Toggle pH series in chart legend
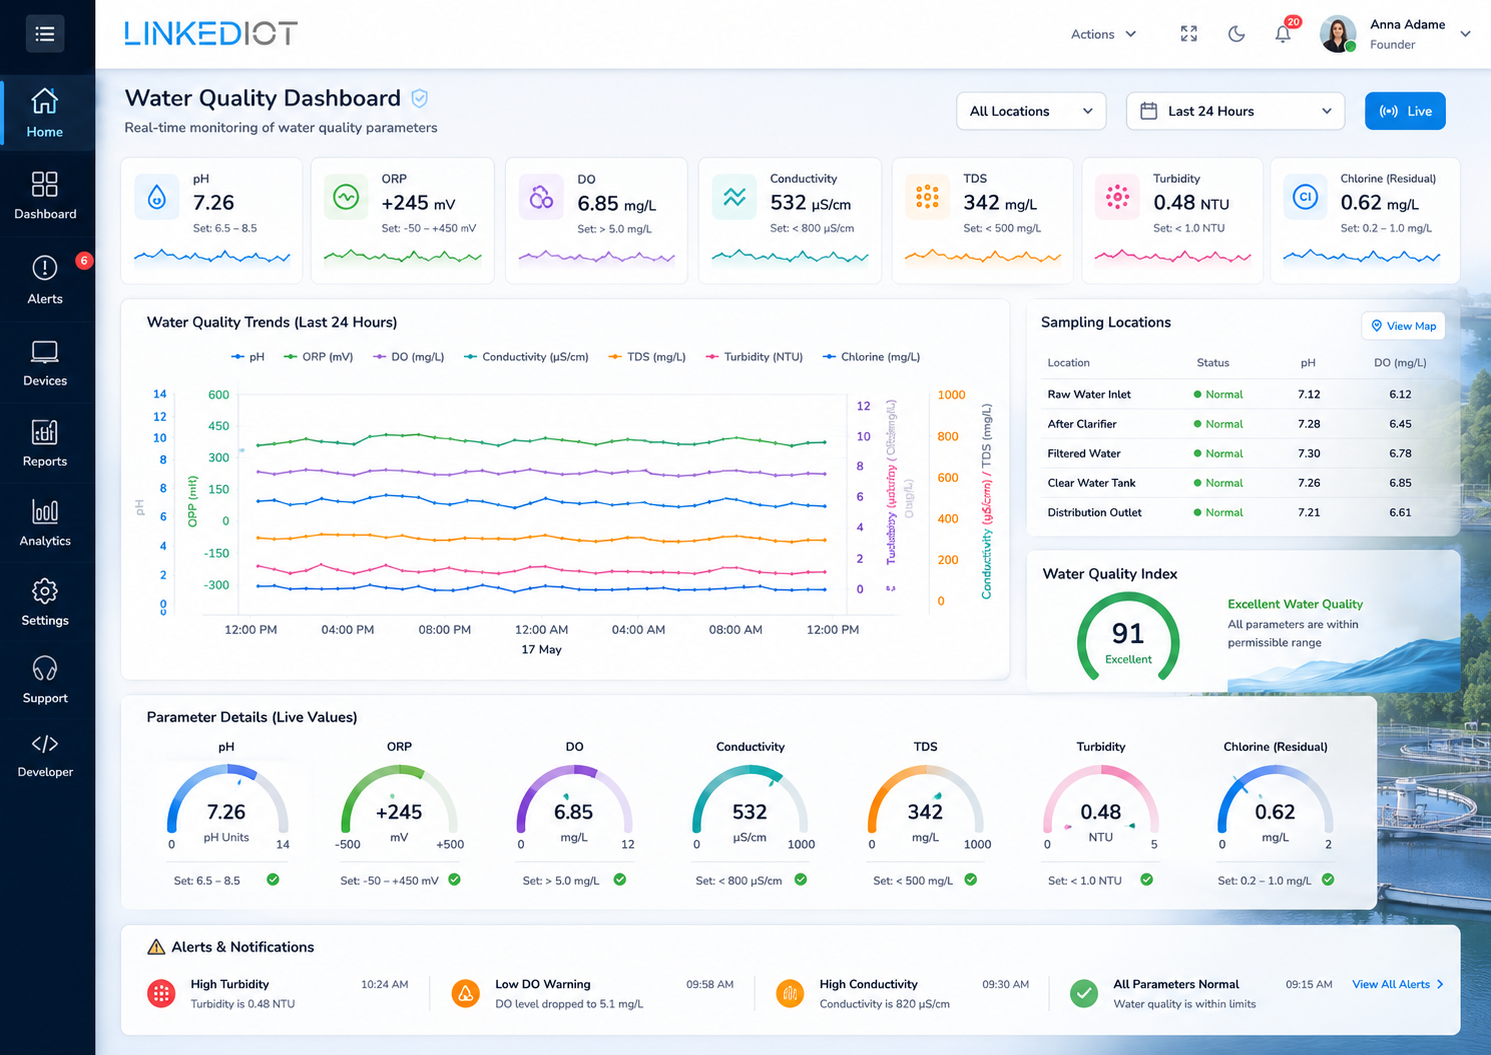Image resolution: width=1491 pixels, height=1055 pixels. tap(248, 357)
